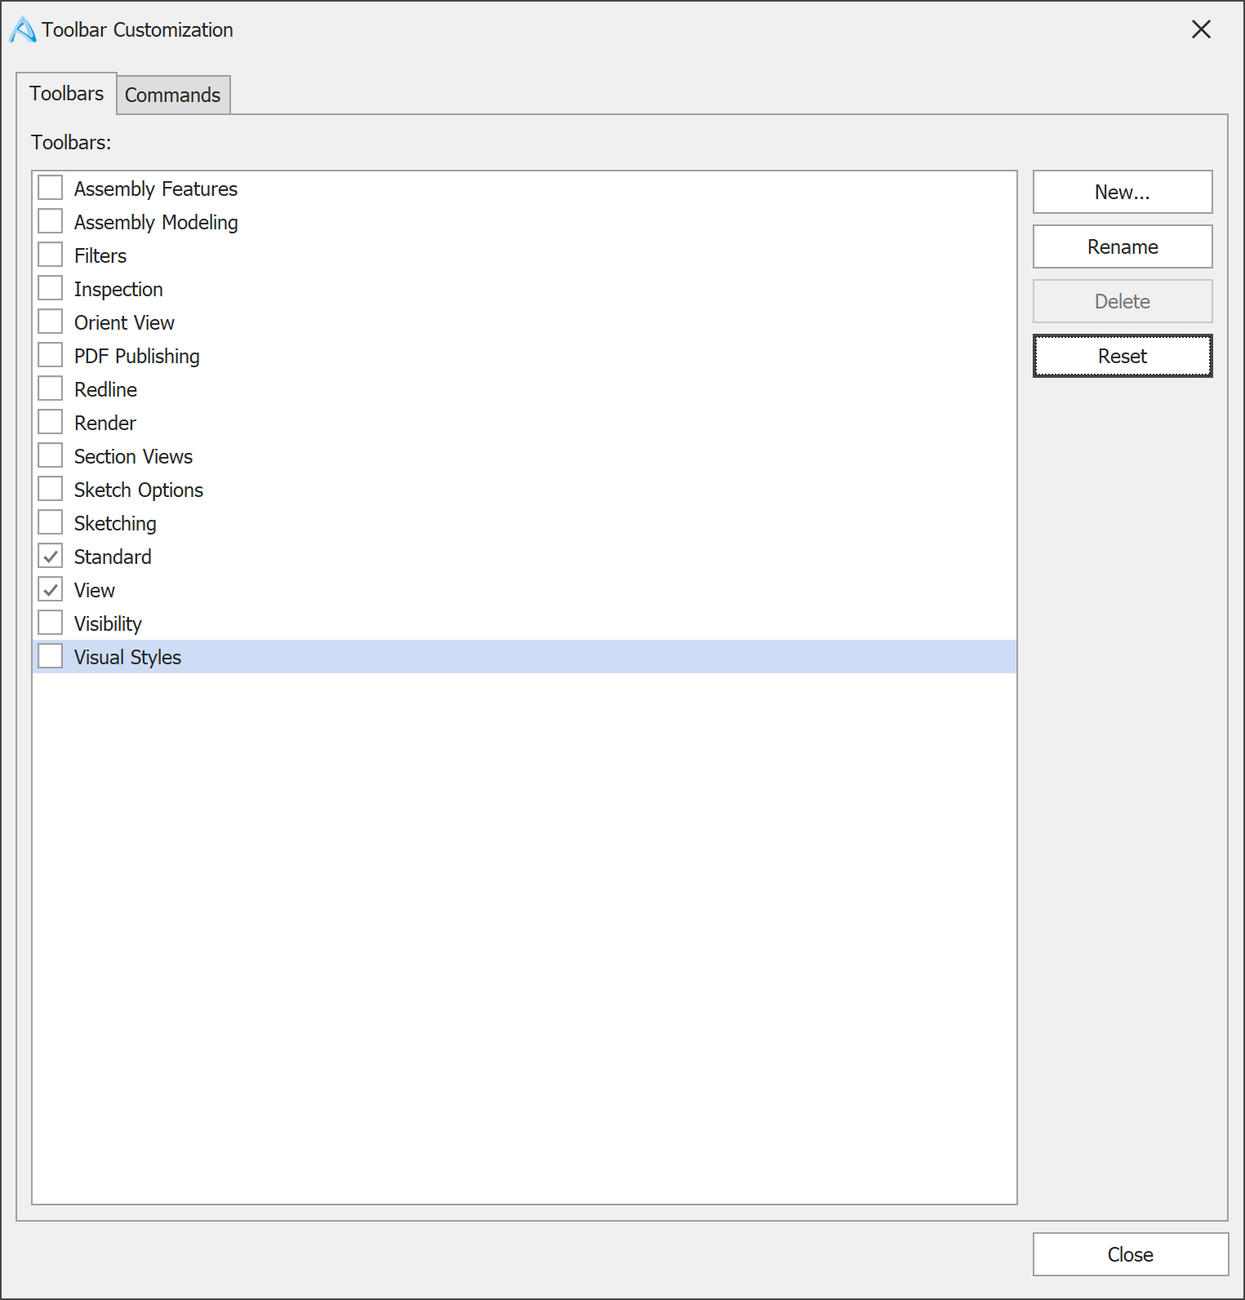The height and width of the screenshot is (1300, 1245).
Task: Check the Assembly Modeling toolbar box
Action: [50, 221]
